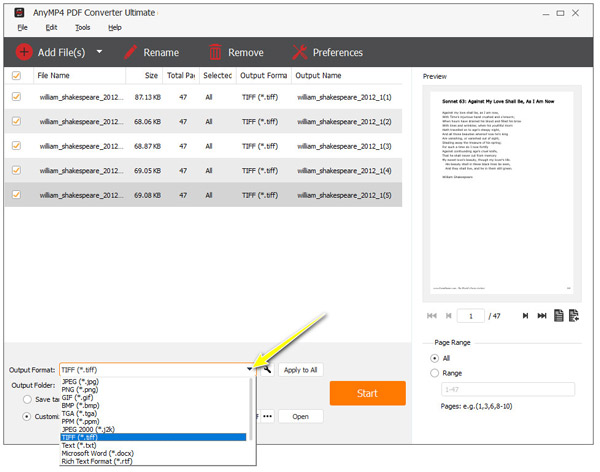
Task: Toggle the select-all checkbox in header
Action: point(16,75)
